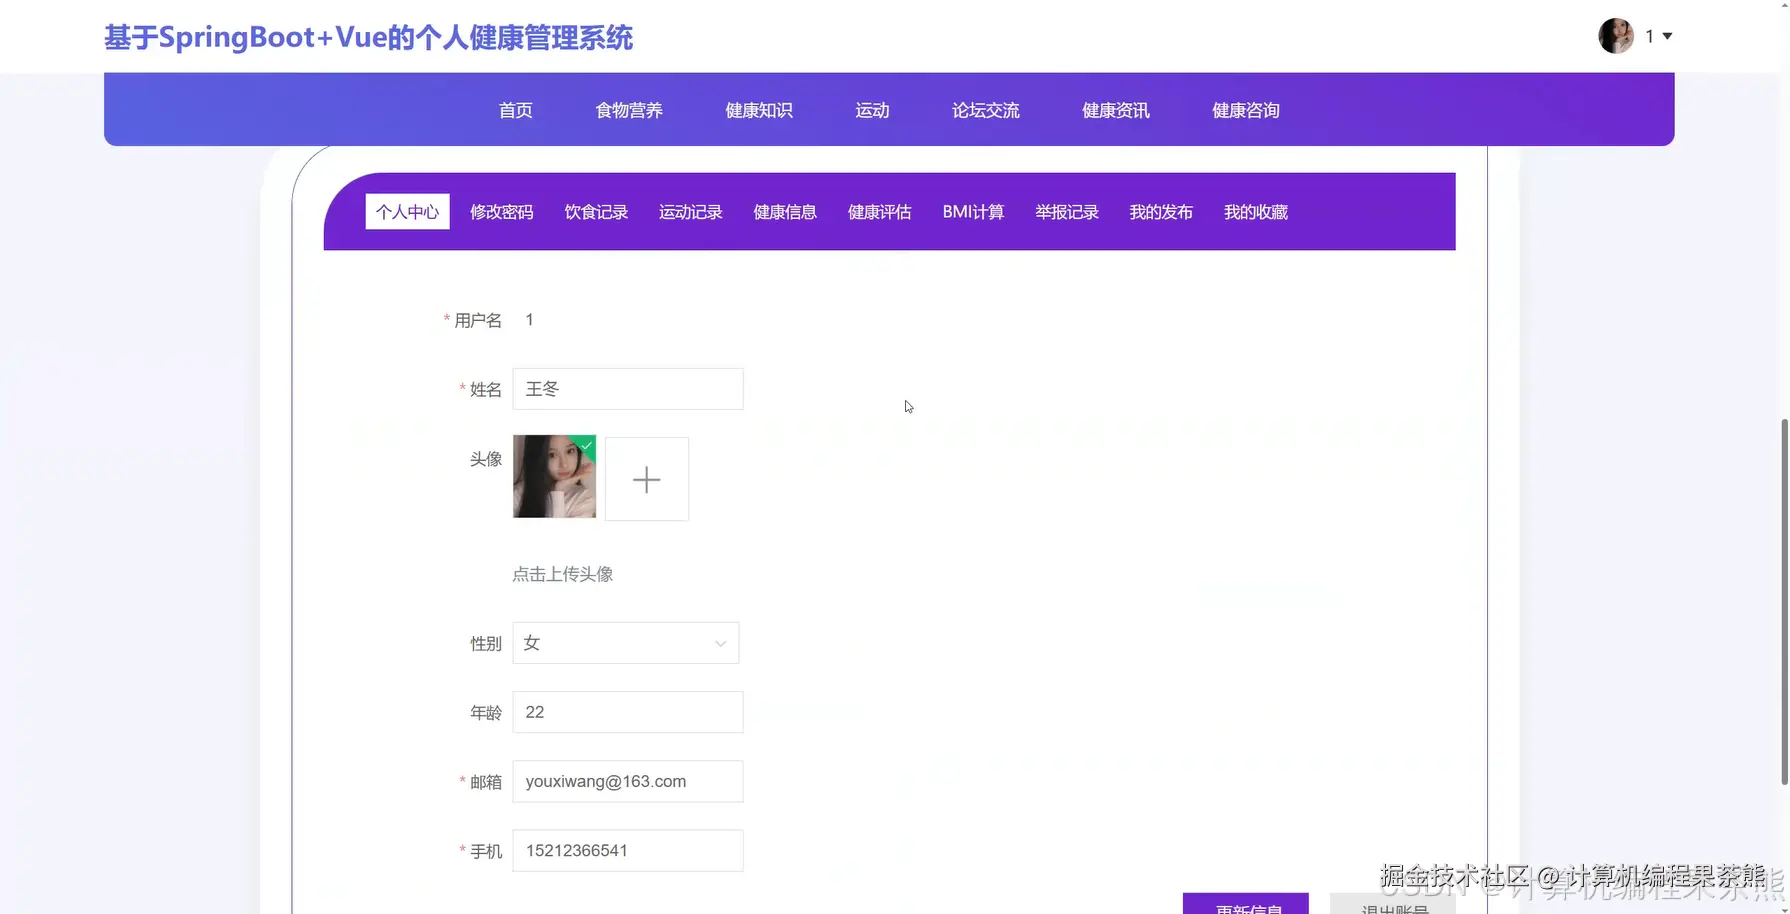The width and height of the screenshot is (1790, 914).
Task: Select the 健康评估 tab
Action: (878, 211)
